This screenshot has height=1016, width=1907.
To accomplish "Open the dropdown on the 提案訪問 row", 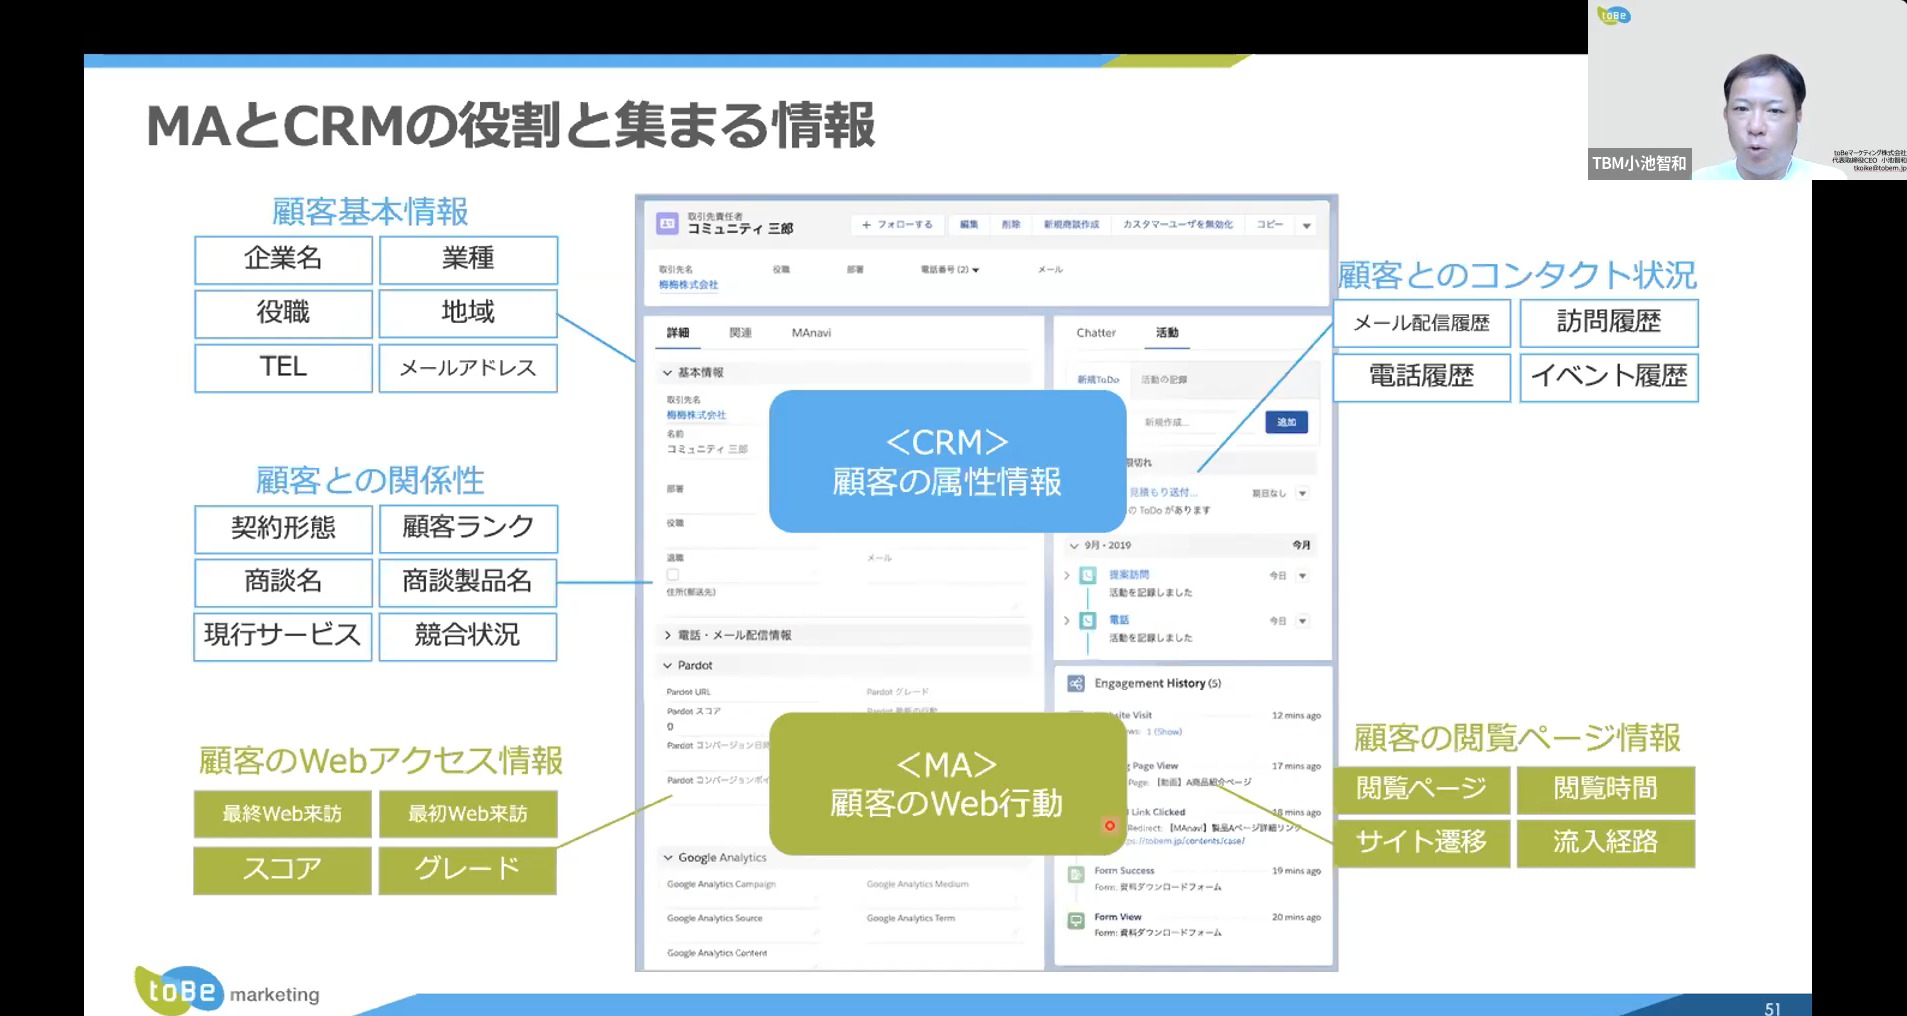I will click(x=1302, y=576).
